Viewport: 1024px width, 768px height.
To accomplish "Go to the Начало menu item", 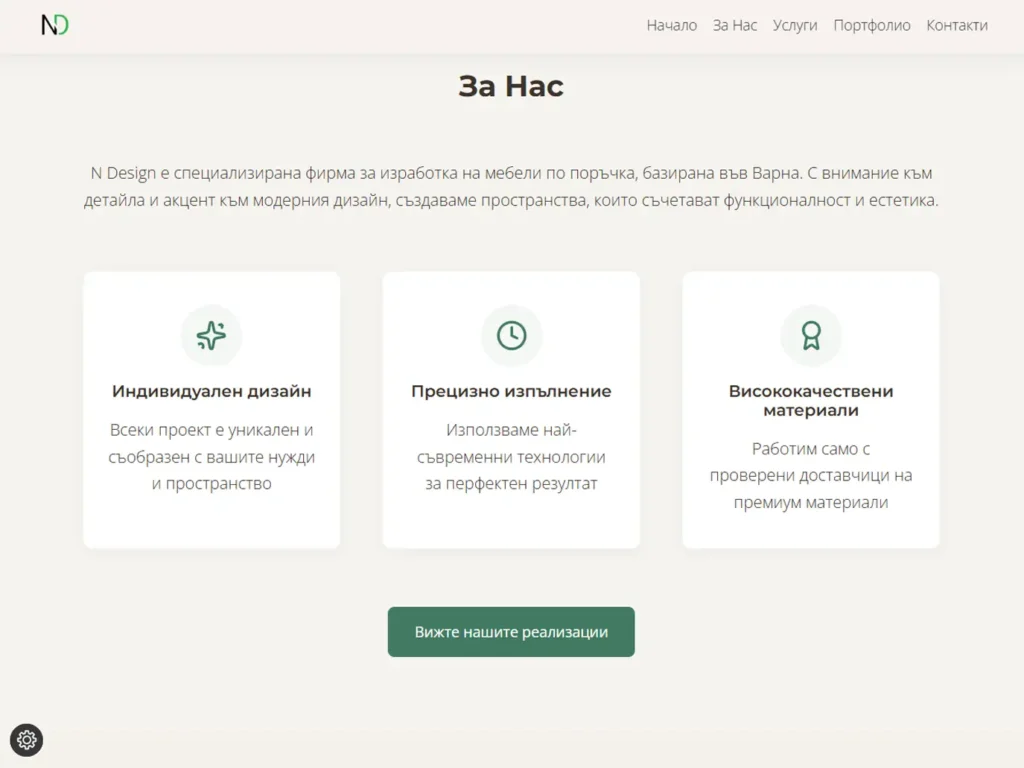I will click(671, 26).
